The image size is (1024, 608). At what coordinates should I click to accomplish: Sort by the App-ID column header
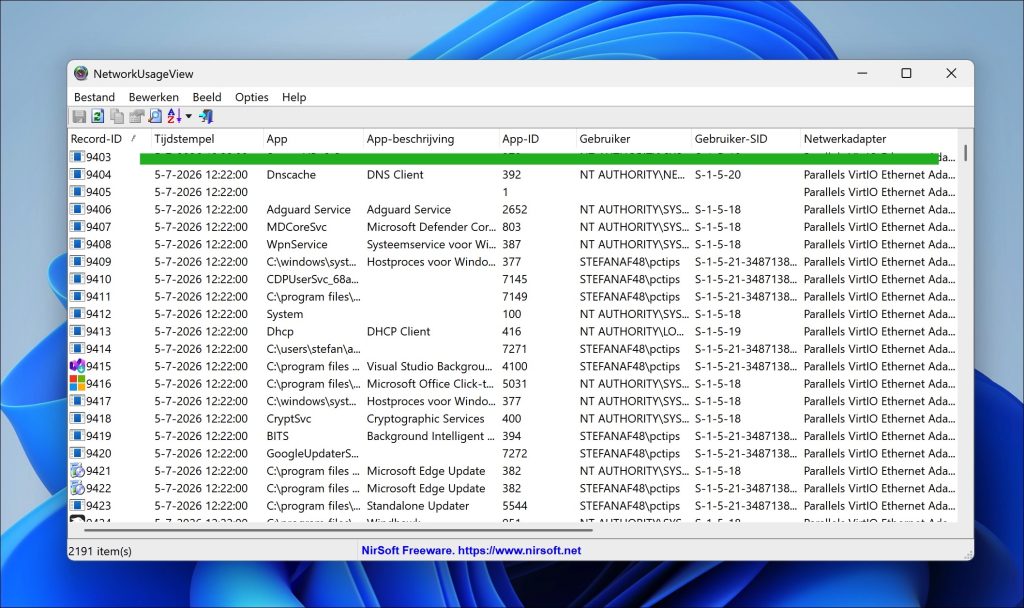click(x=537, y=138)
